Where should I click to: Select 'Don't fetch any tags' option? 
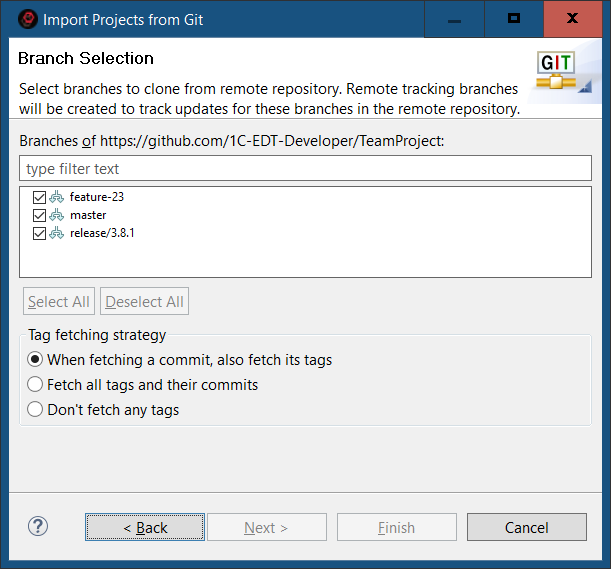click(x=36, y=410)
